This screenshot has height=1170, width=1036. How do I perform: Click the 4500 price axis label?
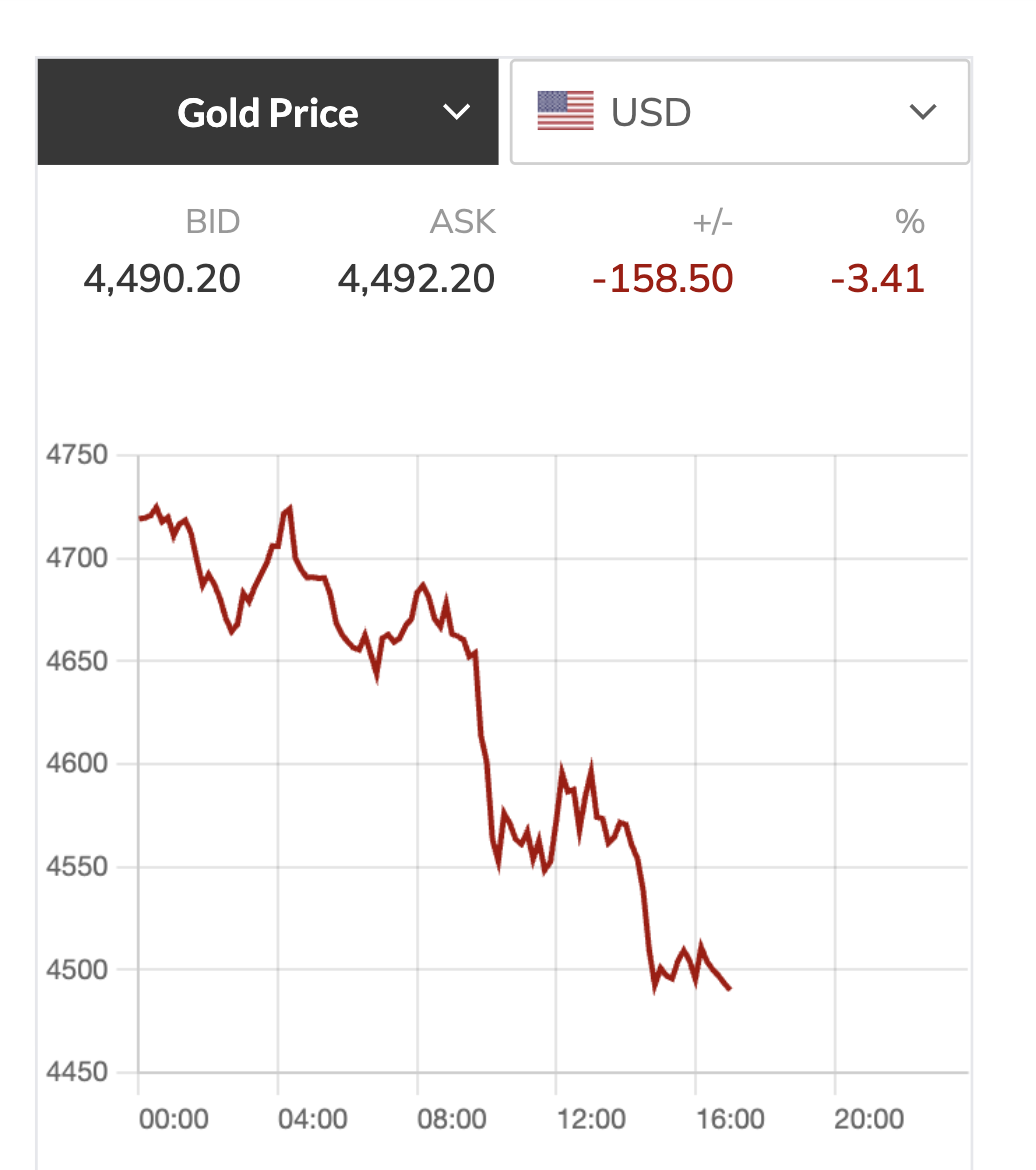[x=76, y=969]
